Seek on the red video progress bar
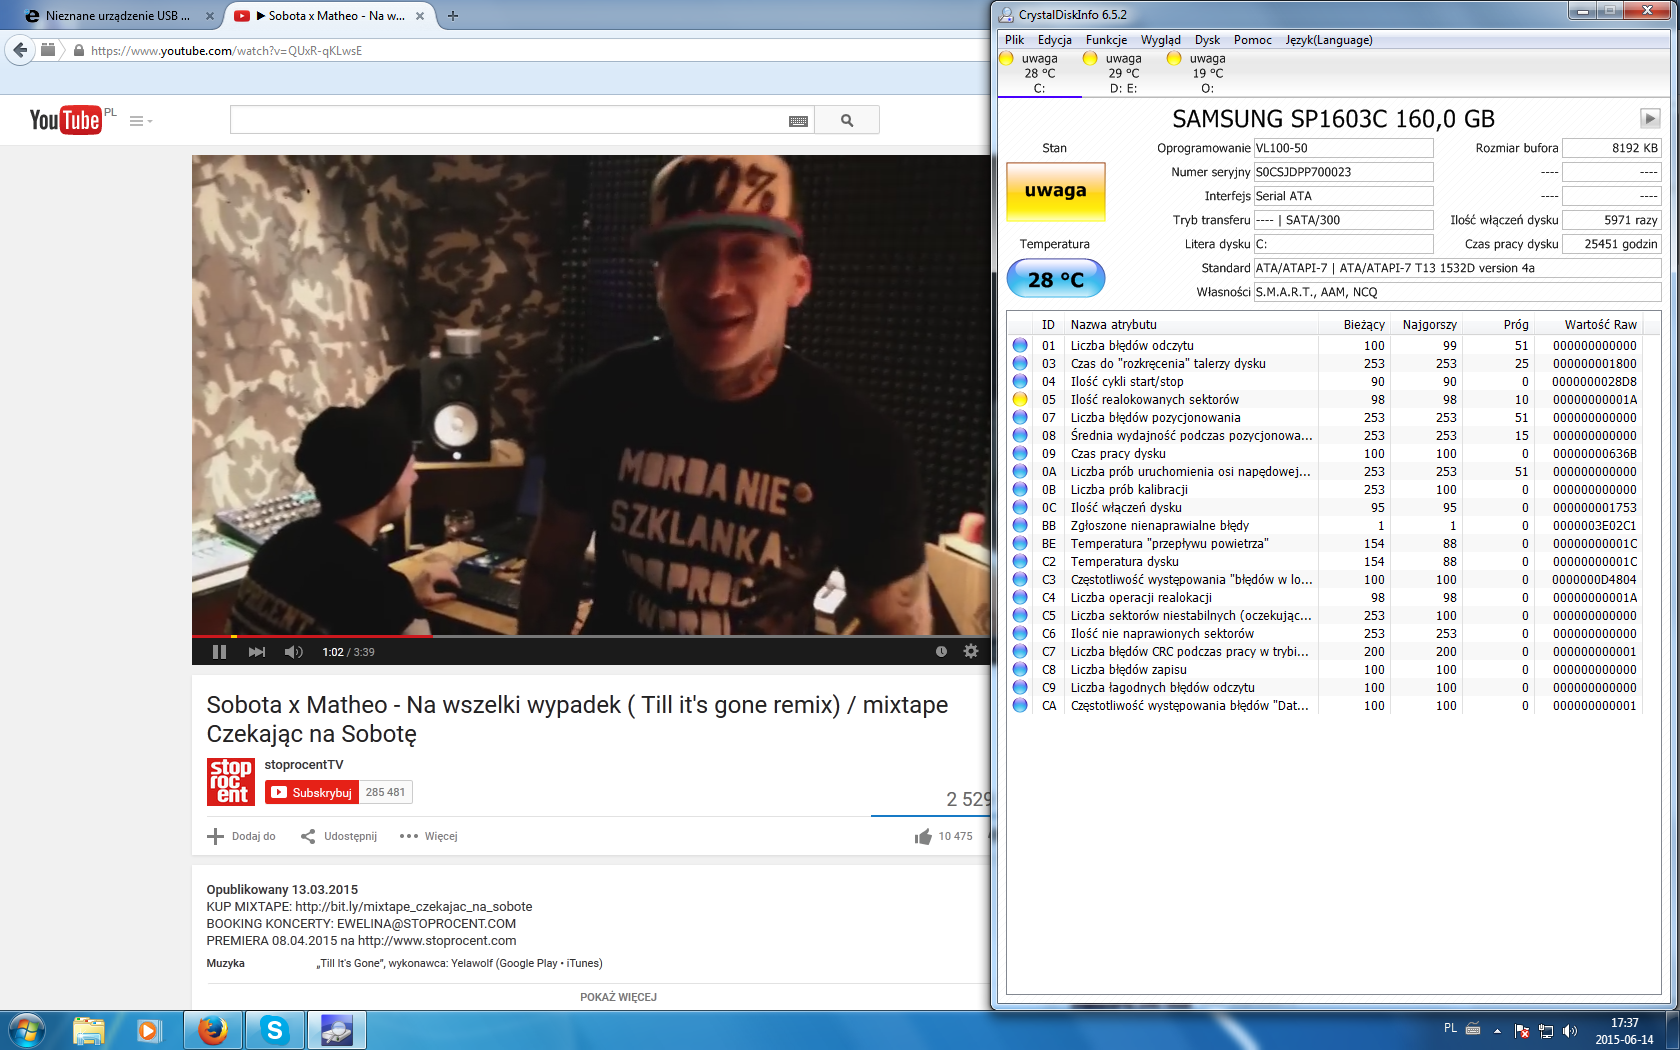Viewport: 1680px width, 1050px height. coord(591,636)
